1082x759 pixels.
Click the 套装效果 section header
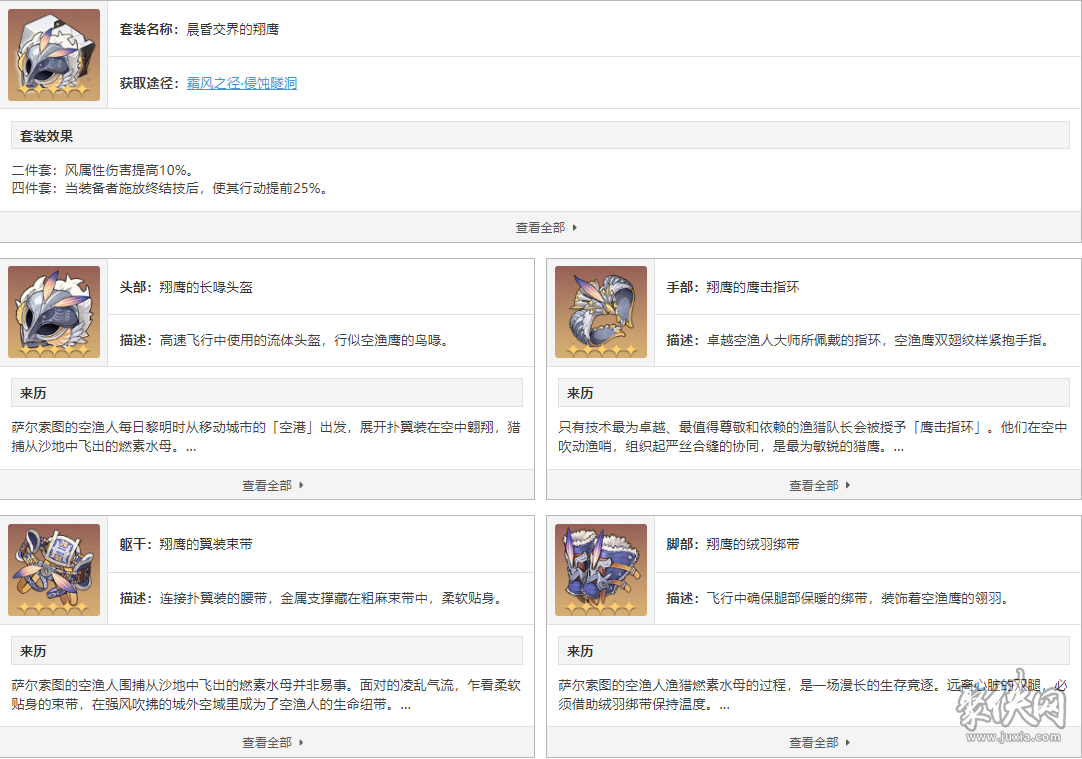point(540,136)
